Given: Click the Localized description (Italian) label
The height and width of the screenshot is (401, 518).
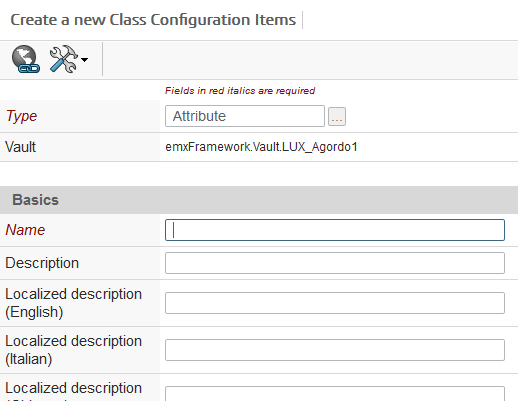Looking at the screenshot, I should 74,350.
